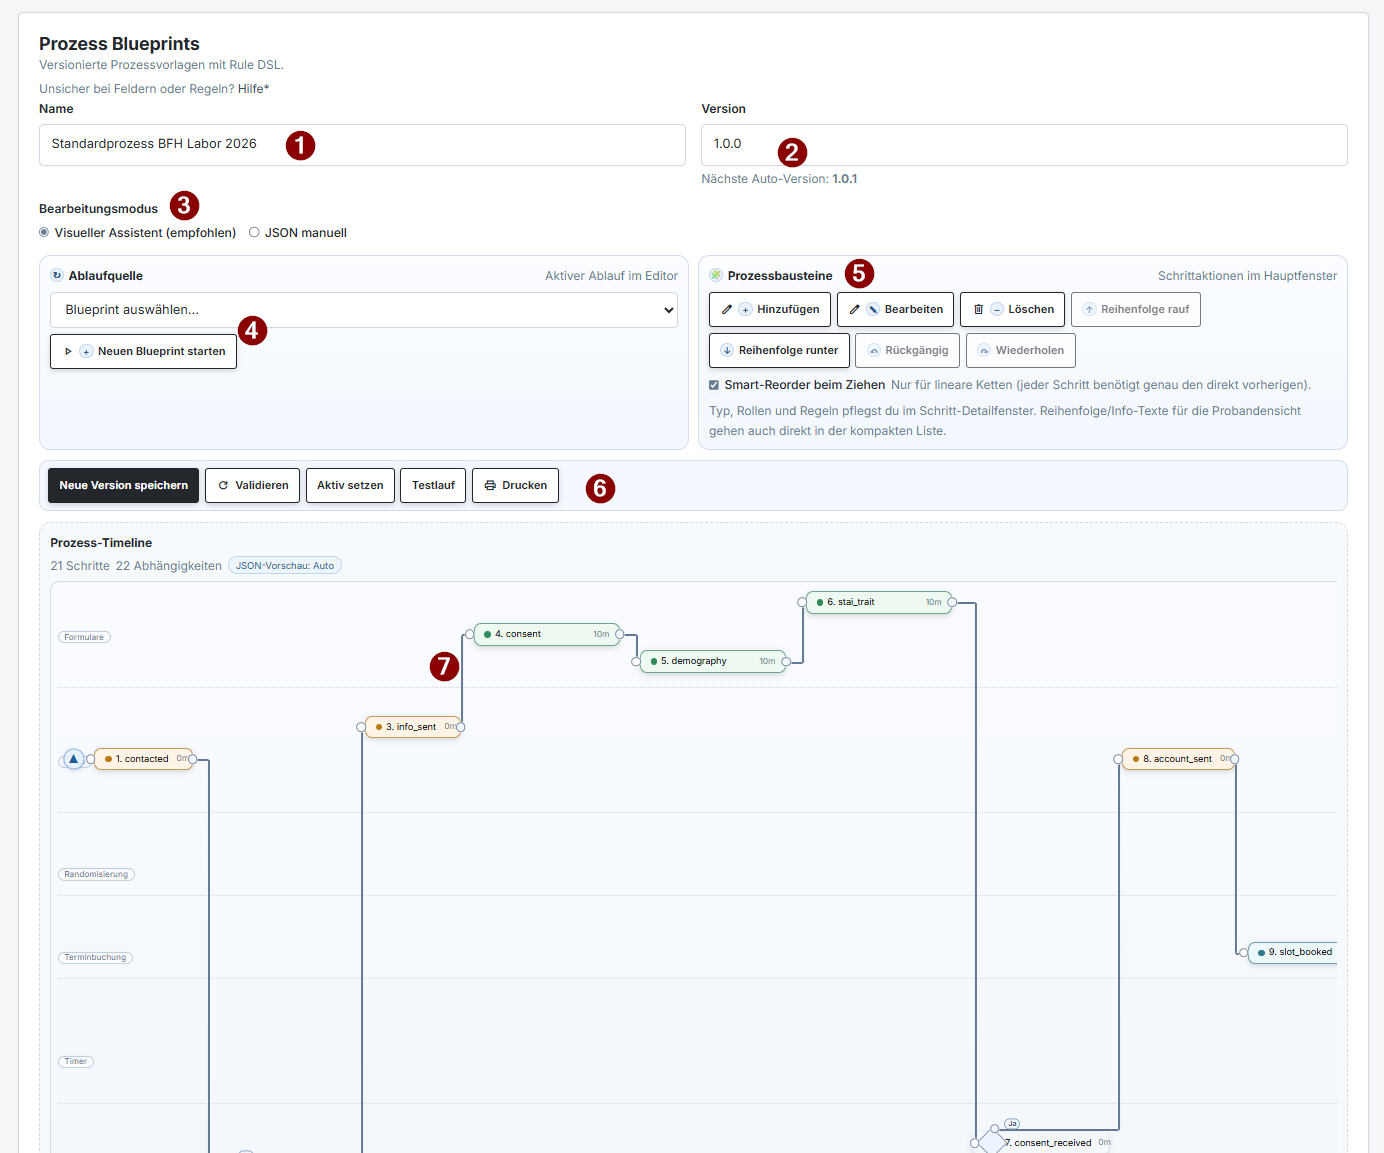Click Aktiv setzen button
Screen dimensions: 1384x1153
(350, 485)
